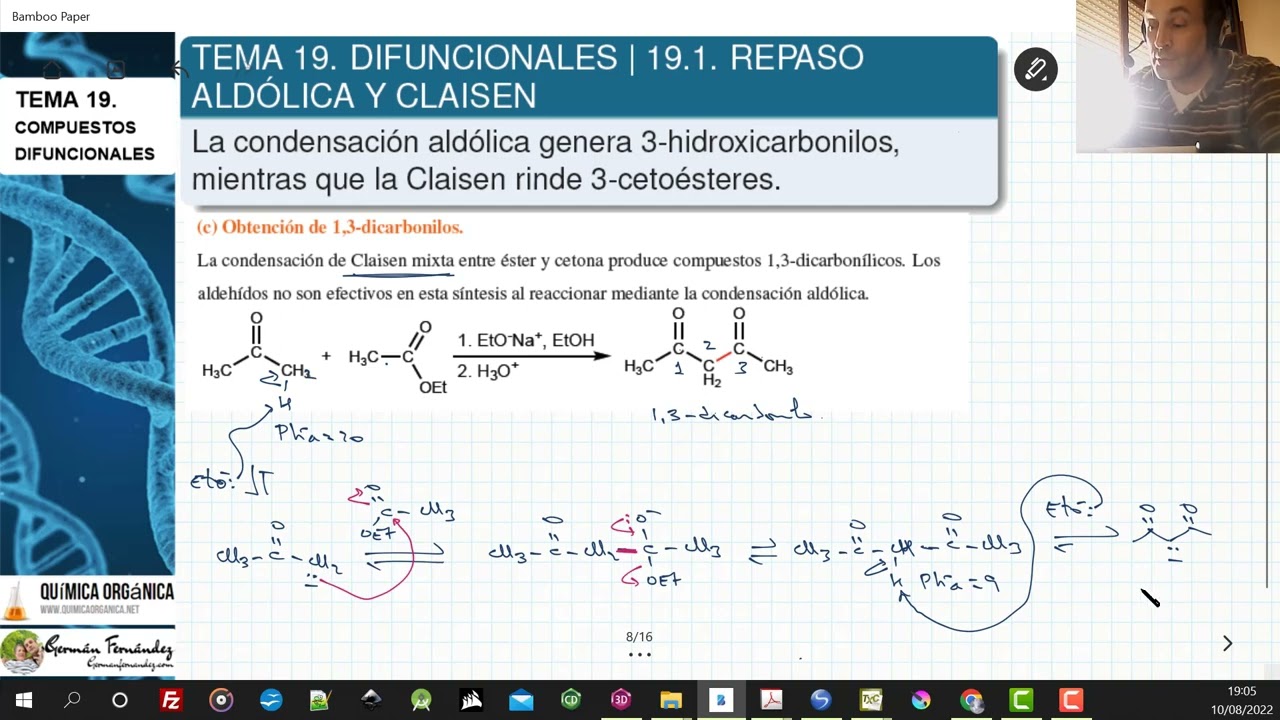Open the Corsair sails app in taskbar
Screen dimensions: 1280x720
point(471,700)
